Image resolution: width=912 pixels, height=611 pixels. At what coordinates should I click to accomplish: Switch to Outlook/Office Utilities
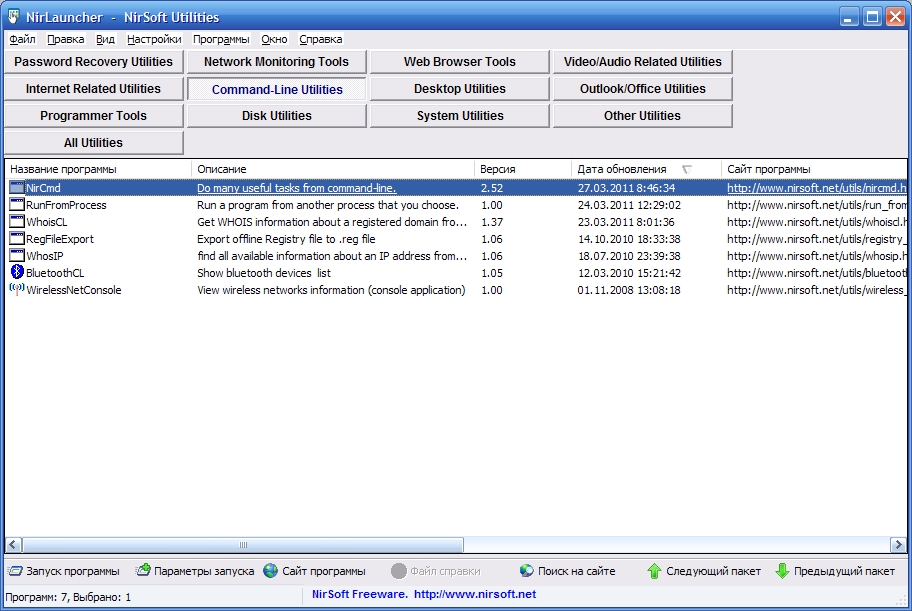tap(643, 88)
